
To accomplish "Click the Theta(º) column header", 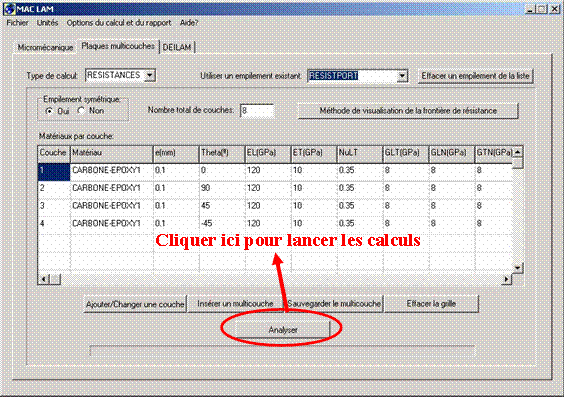I will pos(222,153).
